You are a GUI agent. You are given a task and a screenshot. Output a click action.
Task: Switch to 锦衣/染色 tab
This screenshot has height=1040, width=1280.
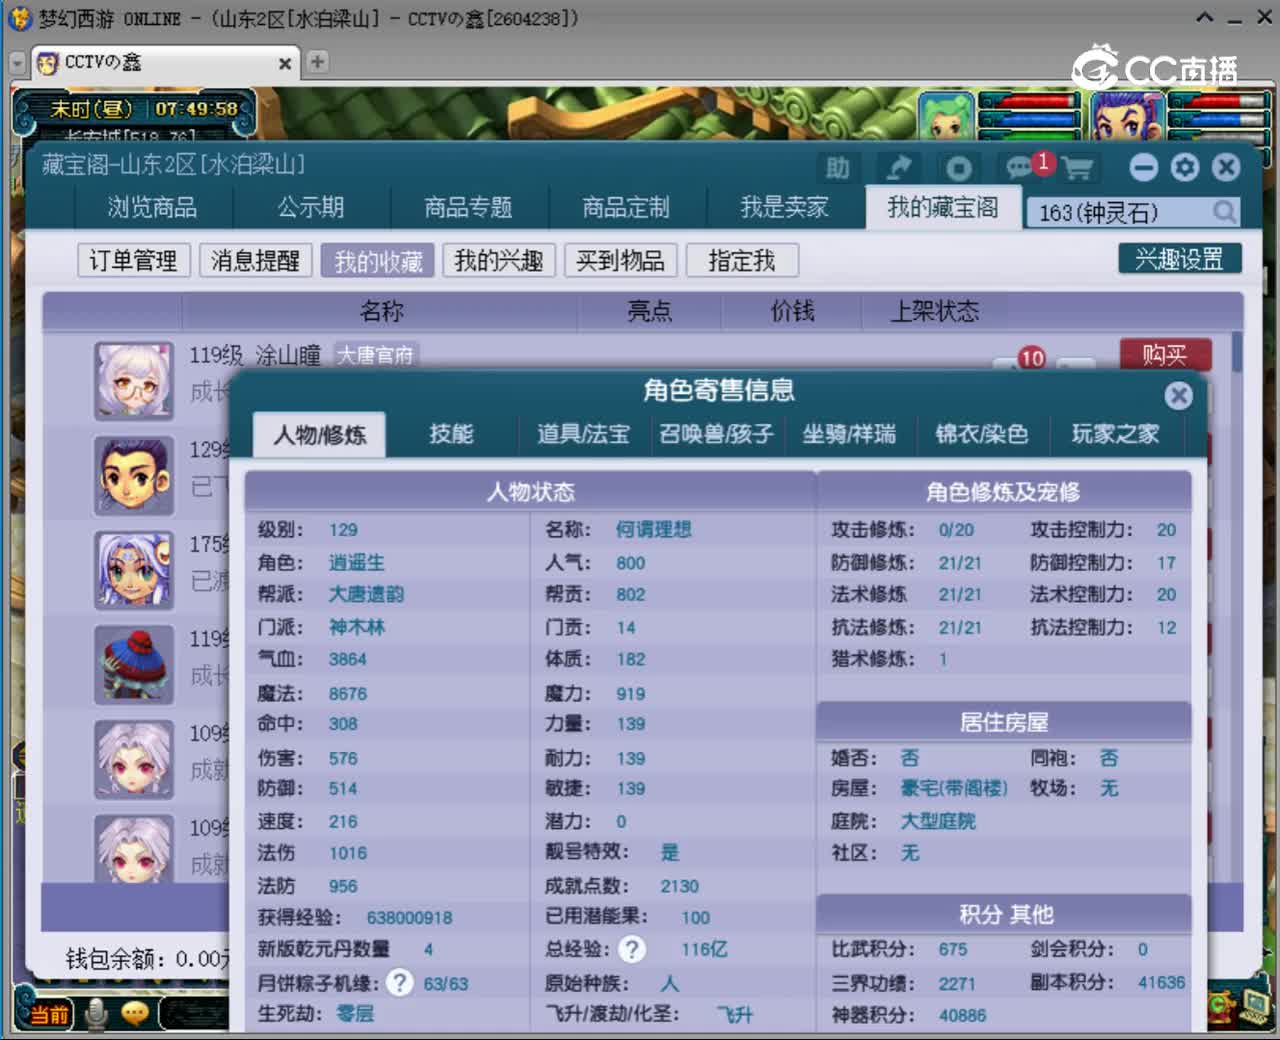point(982,434)
